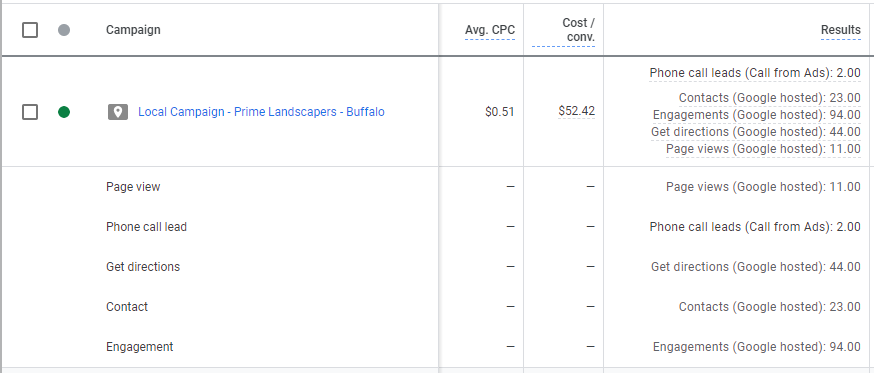Sort by the Avg. CPC column header
874x373 pixels.
(490, 31)
